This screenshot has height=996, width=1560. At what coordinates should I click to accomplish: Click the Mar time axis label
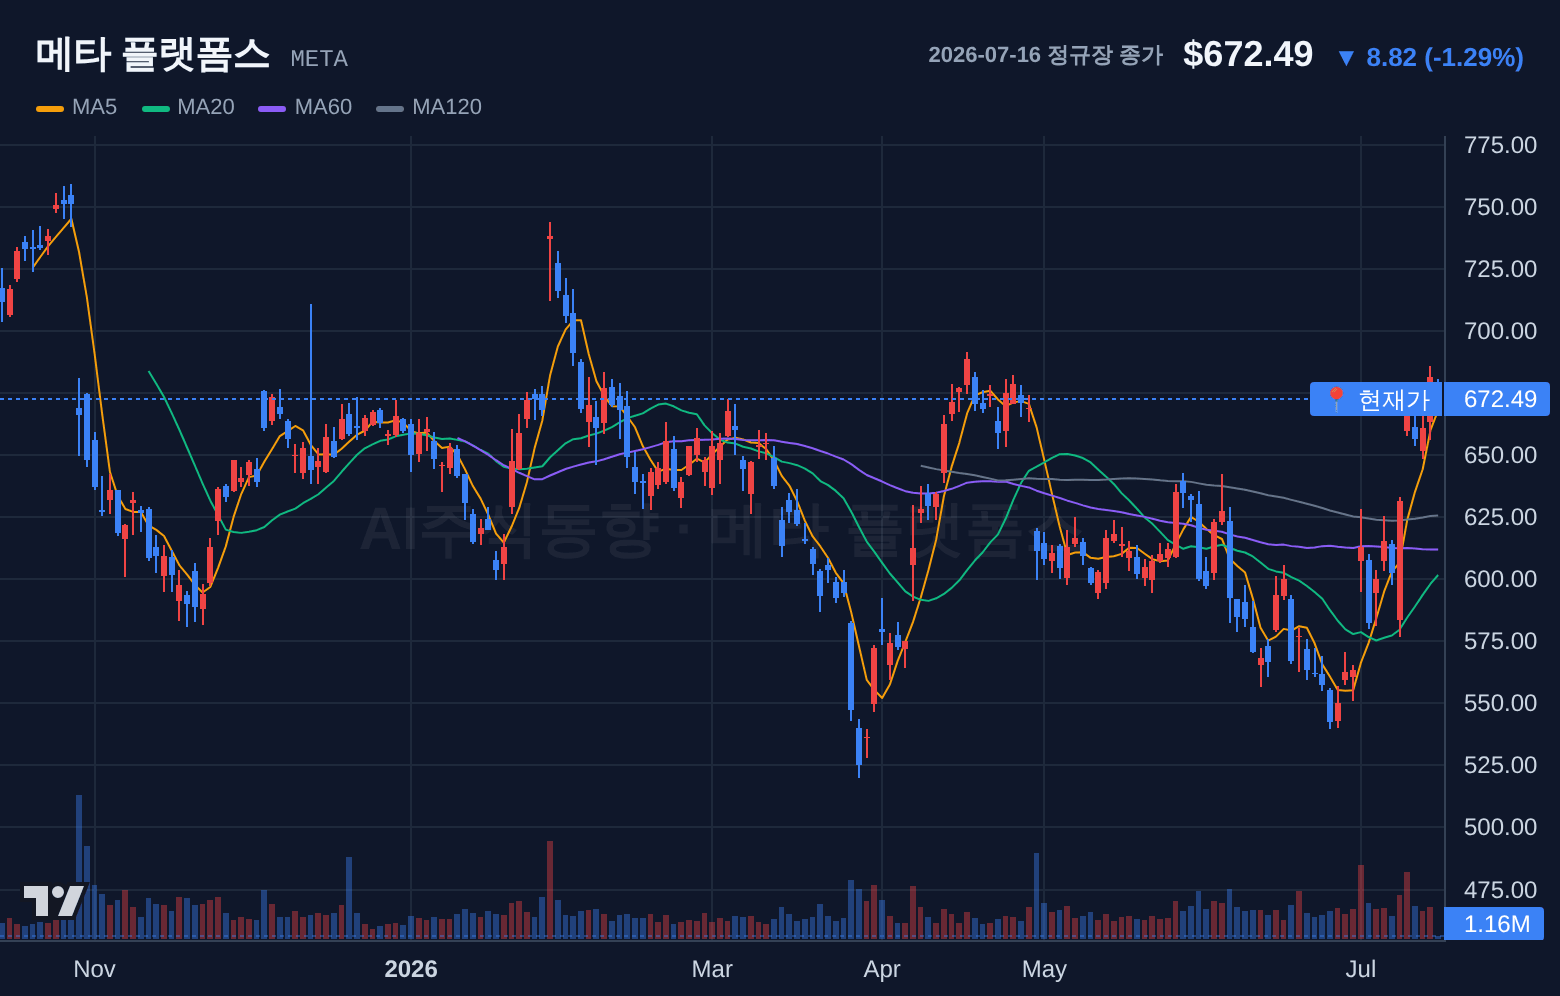point(712,969)
